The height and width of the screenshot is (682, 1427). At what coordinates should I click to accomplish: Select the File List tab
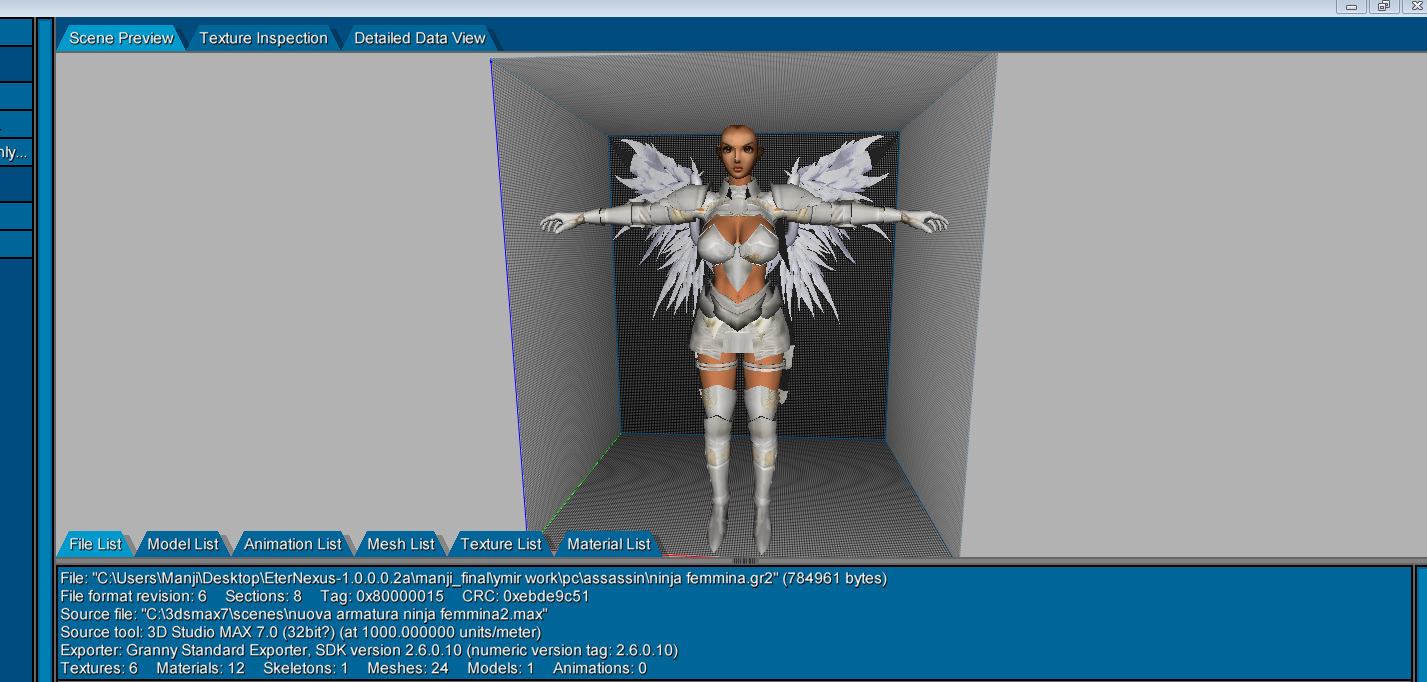(x=95, y=544)
